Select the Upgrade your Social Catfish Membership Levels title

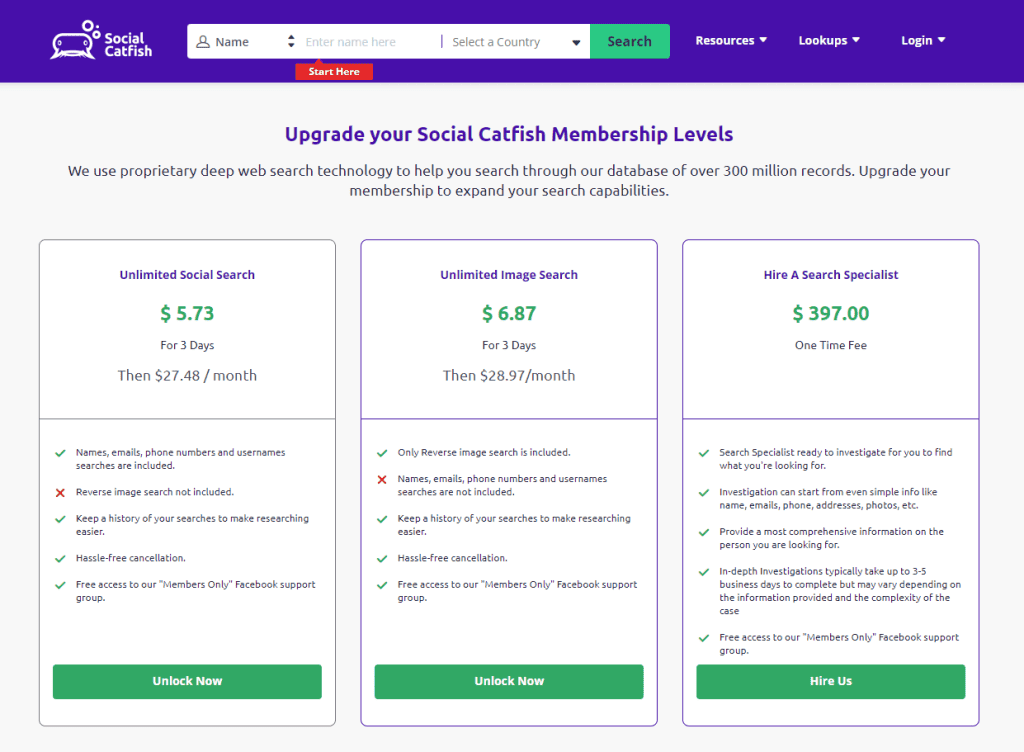(x=509, y=134)
